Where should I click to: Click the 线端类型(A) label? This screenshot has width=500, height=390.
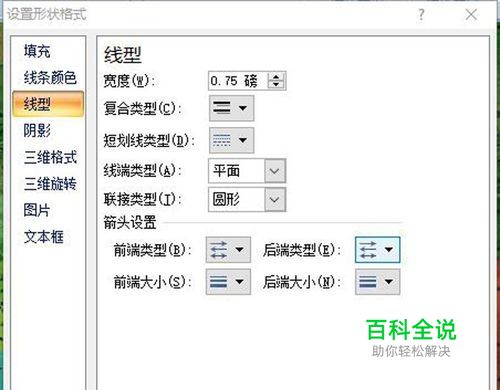coord(143,171)
